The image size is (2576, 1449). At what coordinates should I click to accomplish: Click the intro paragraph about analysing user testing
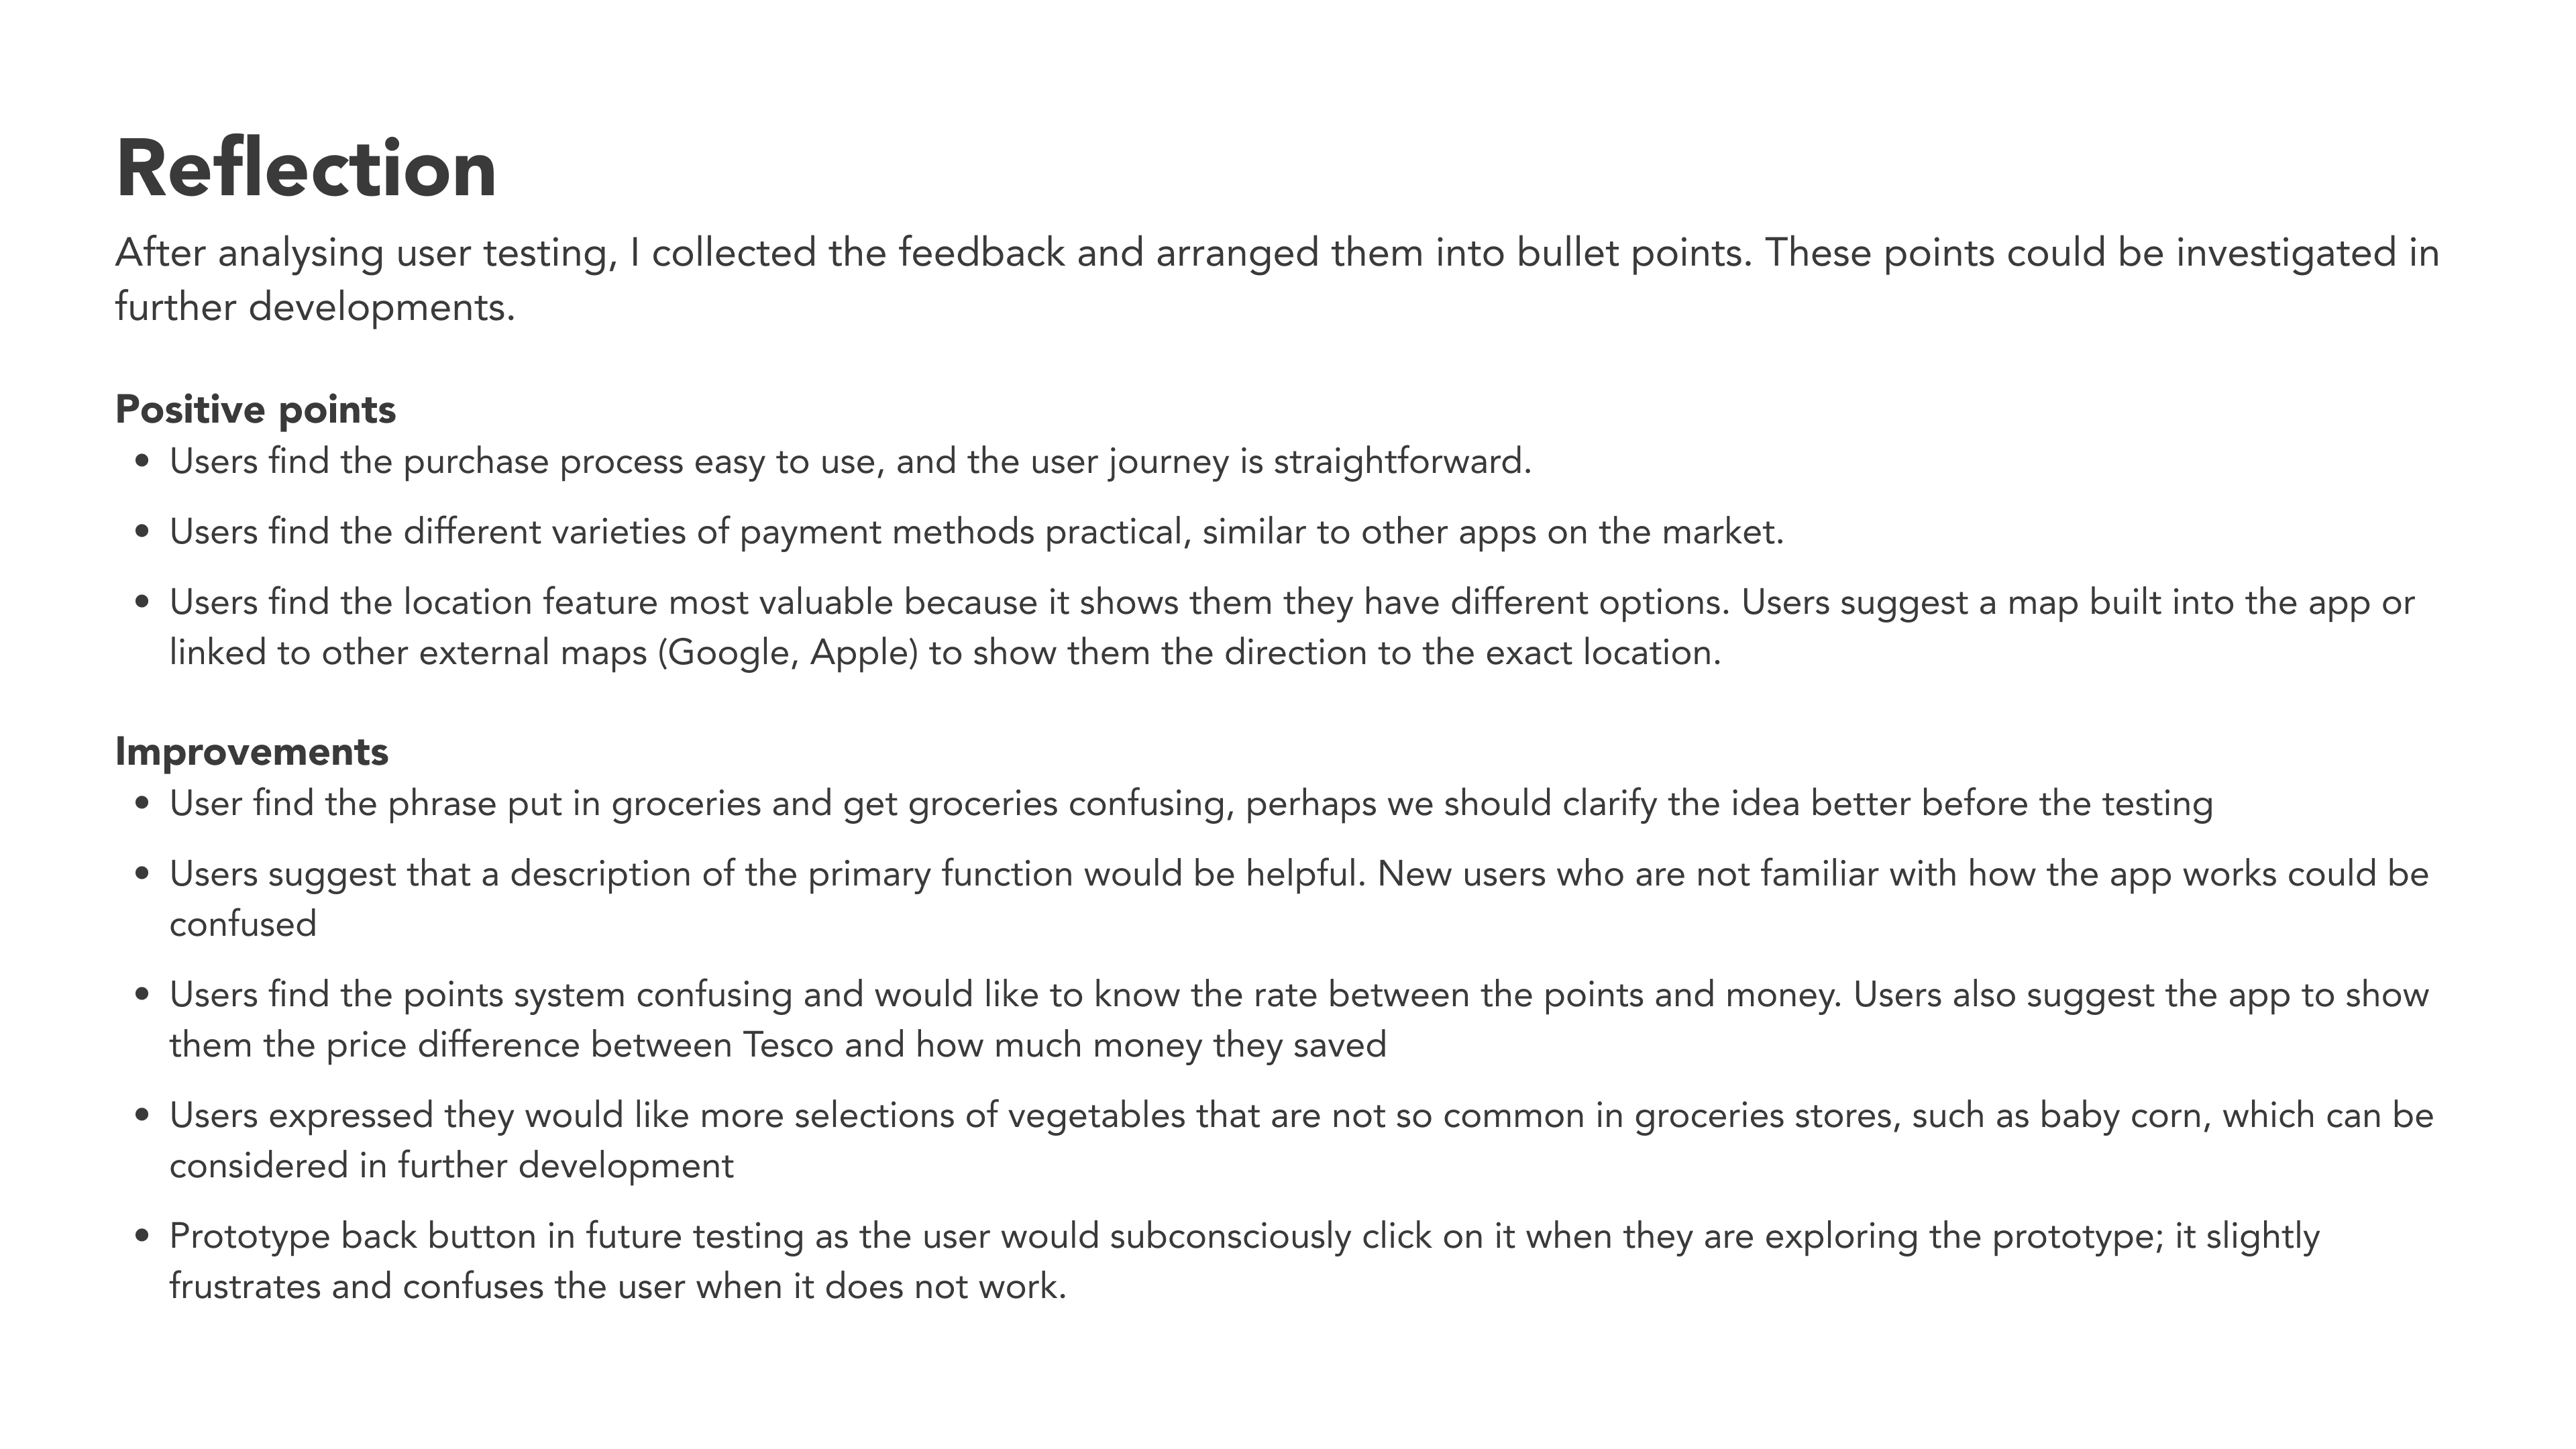(1276, 253)
